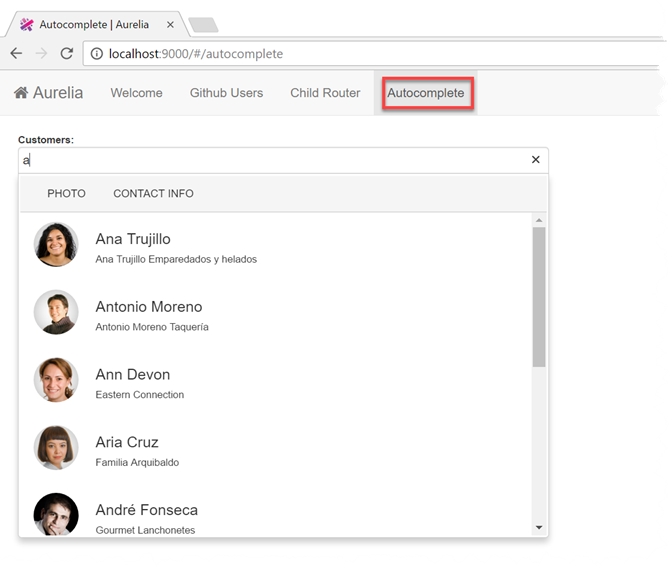
Task: Click Ann Devon's avatar photo
Action: 56,380
